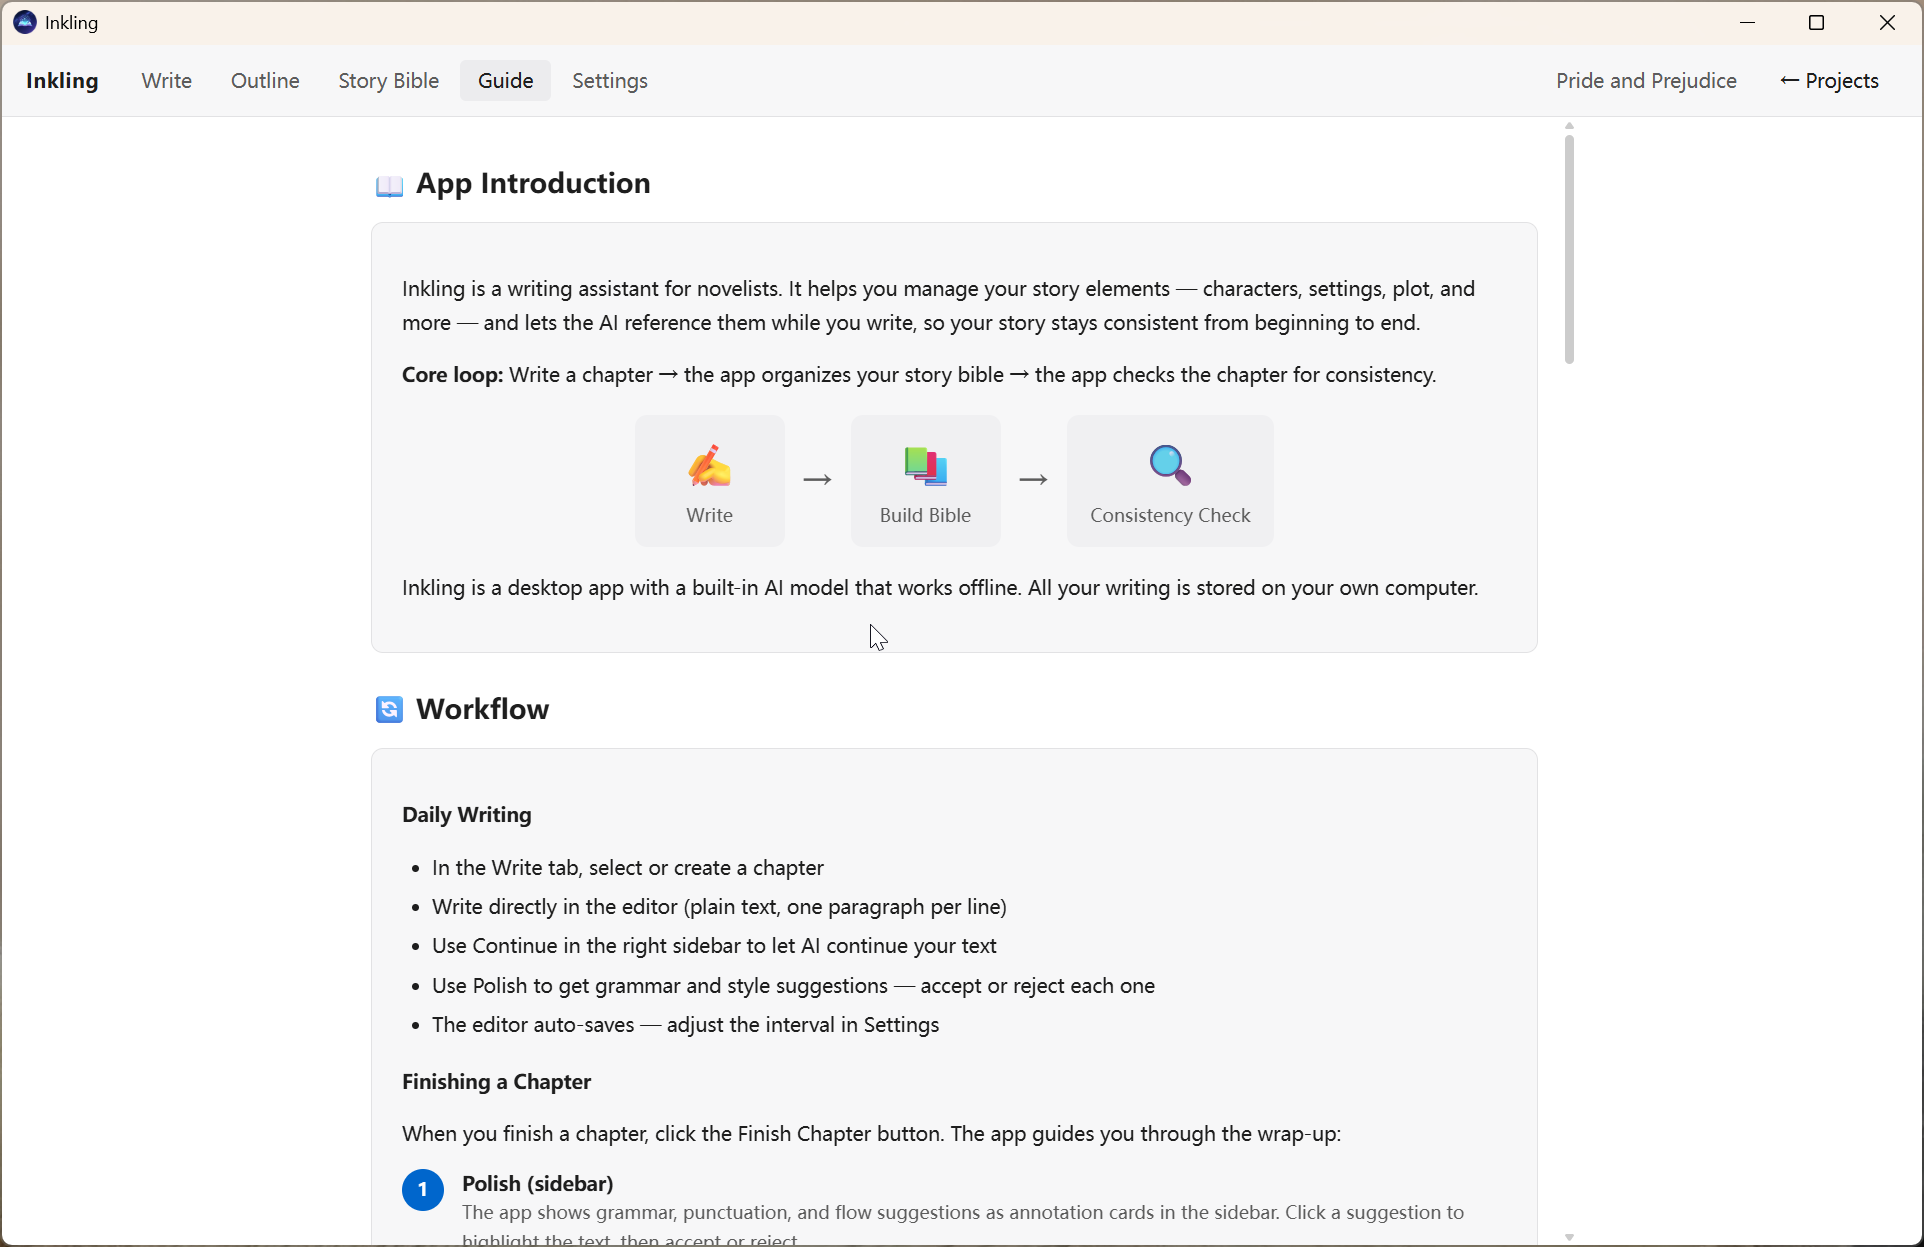The image size is (1924, 1247).
Task: Click bullet 'Write directly in the editor'
Action: pos(719,907)
